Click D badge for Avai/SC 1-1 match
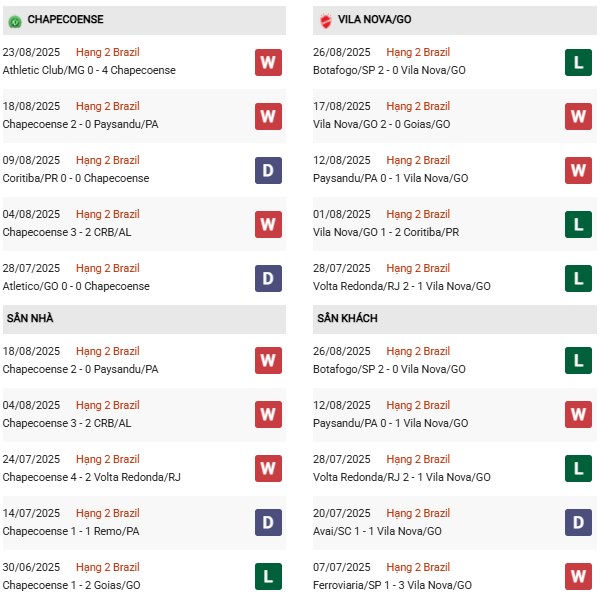The width and height of the screenshot is (600, 600). [578, 523]
